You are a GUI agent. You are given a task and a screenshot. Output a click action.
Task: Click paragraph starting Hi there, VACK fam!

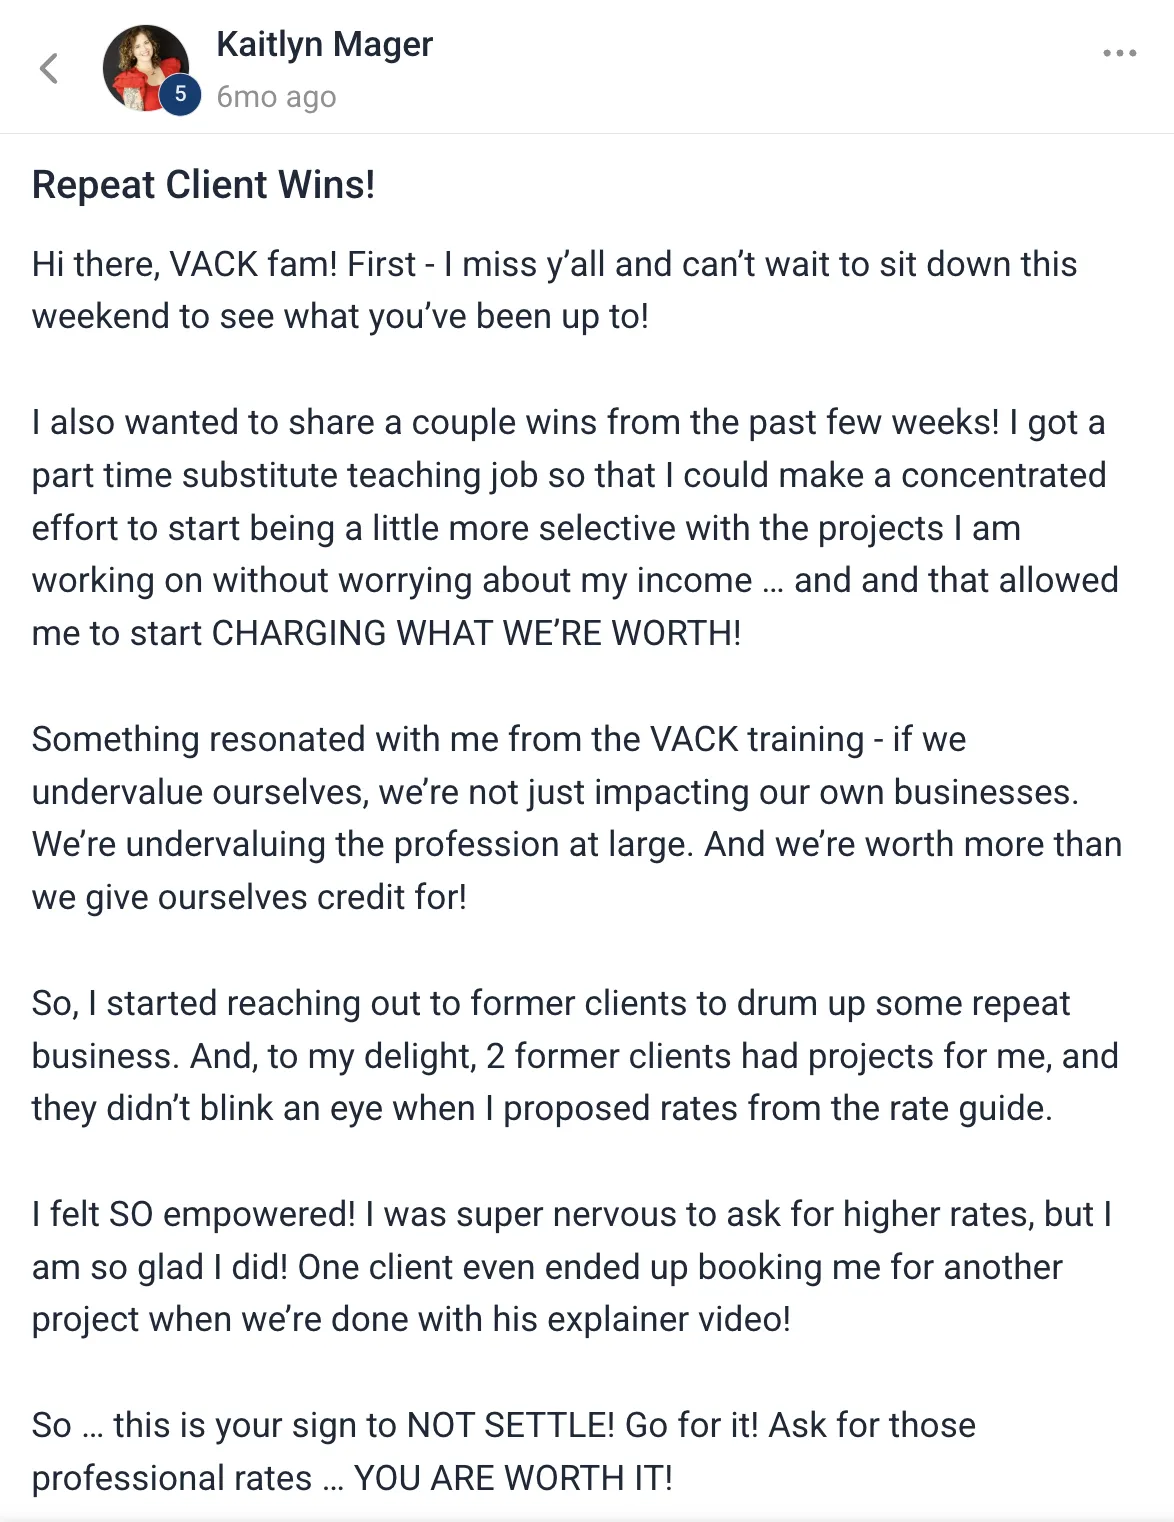point(554,290)
